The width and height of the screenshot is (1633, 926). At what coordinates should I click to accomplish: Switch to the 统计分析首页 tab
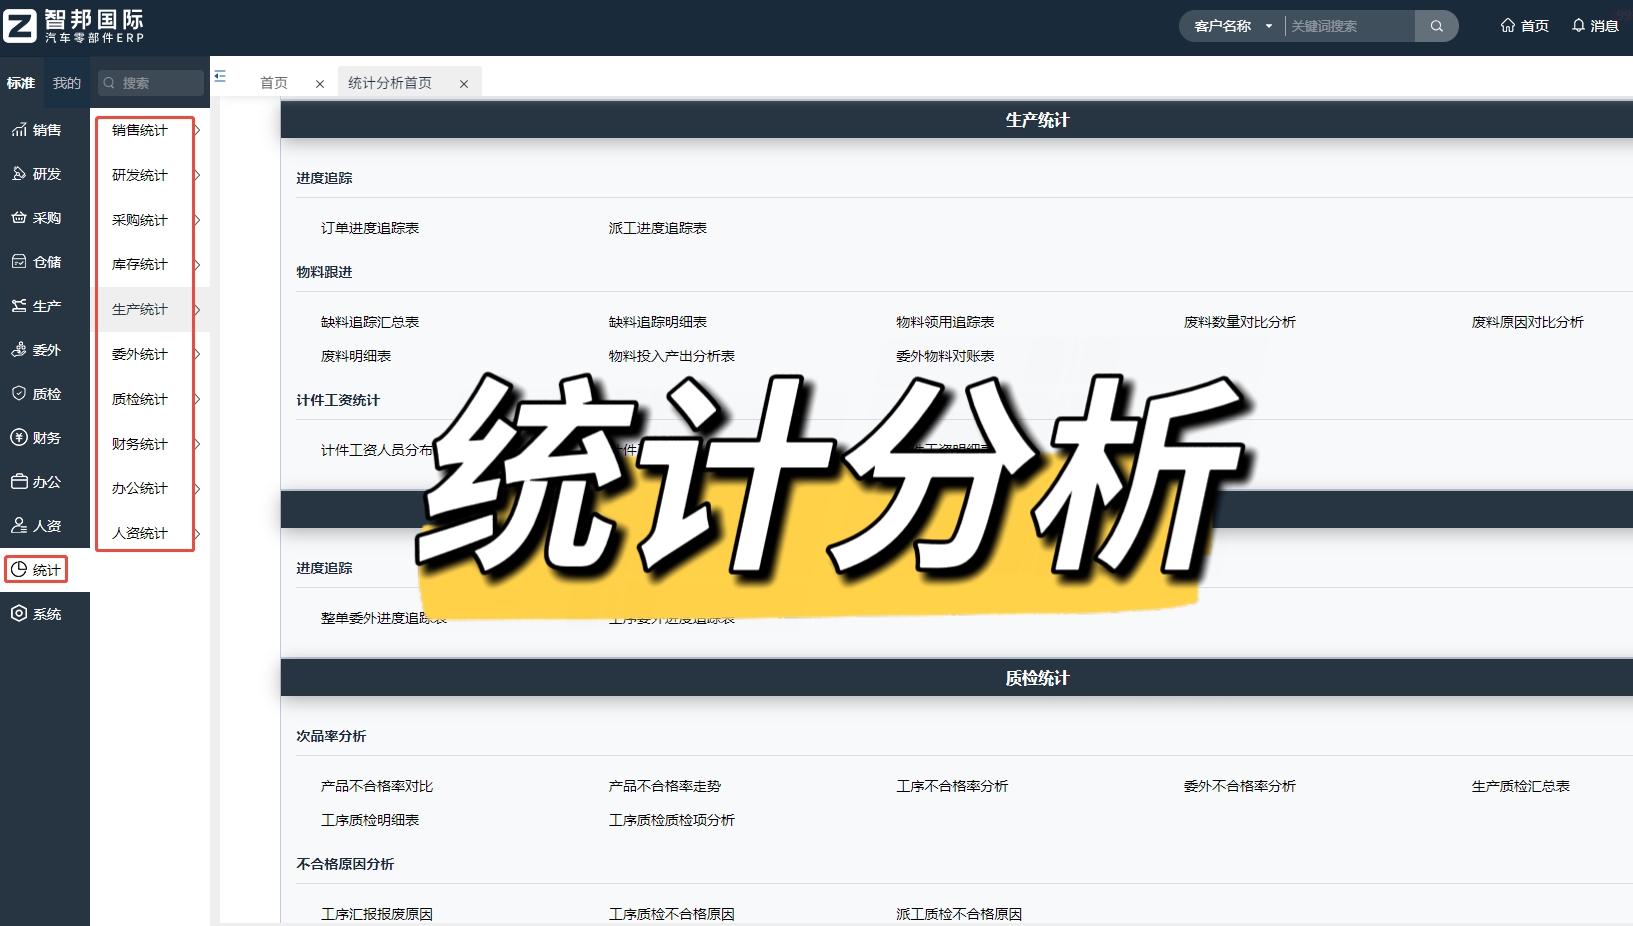pos(390,83)
